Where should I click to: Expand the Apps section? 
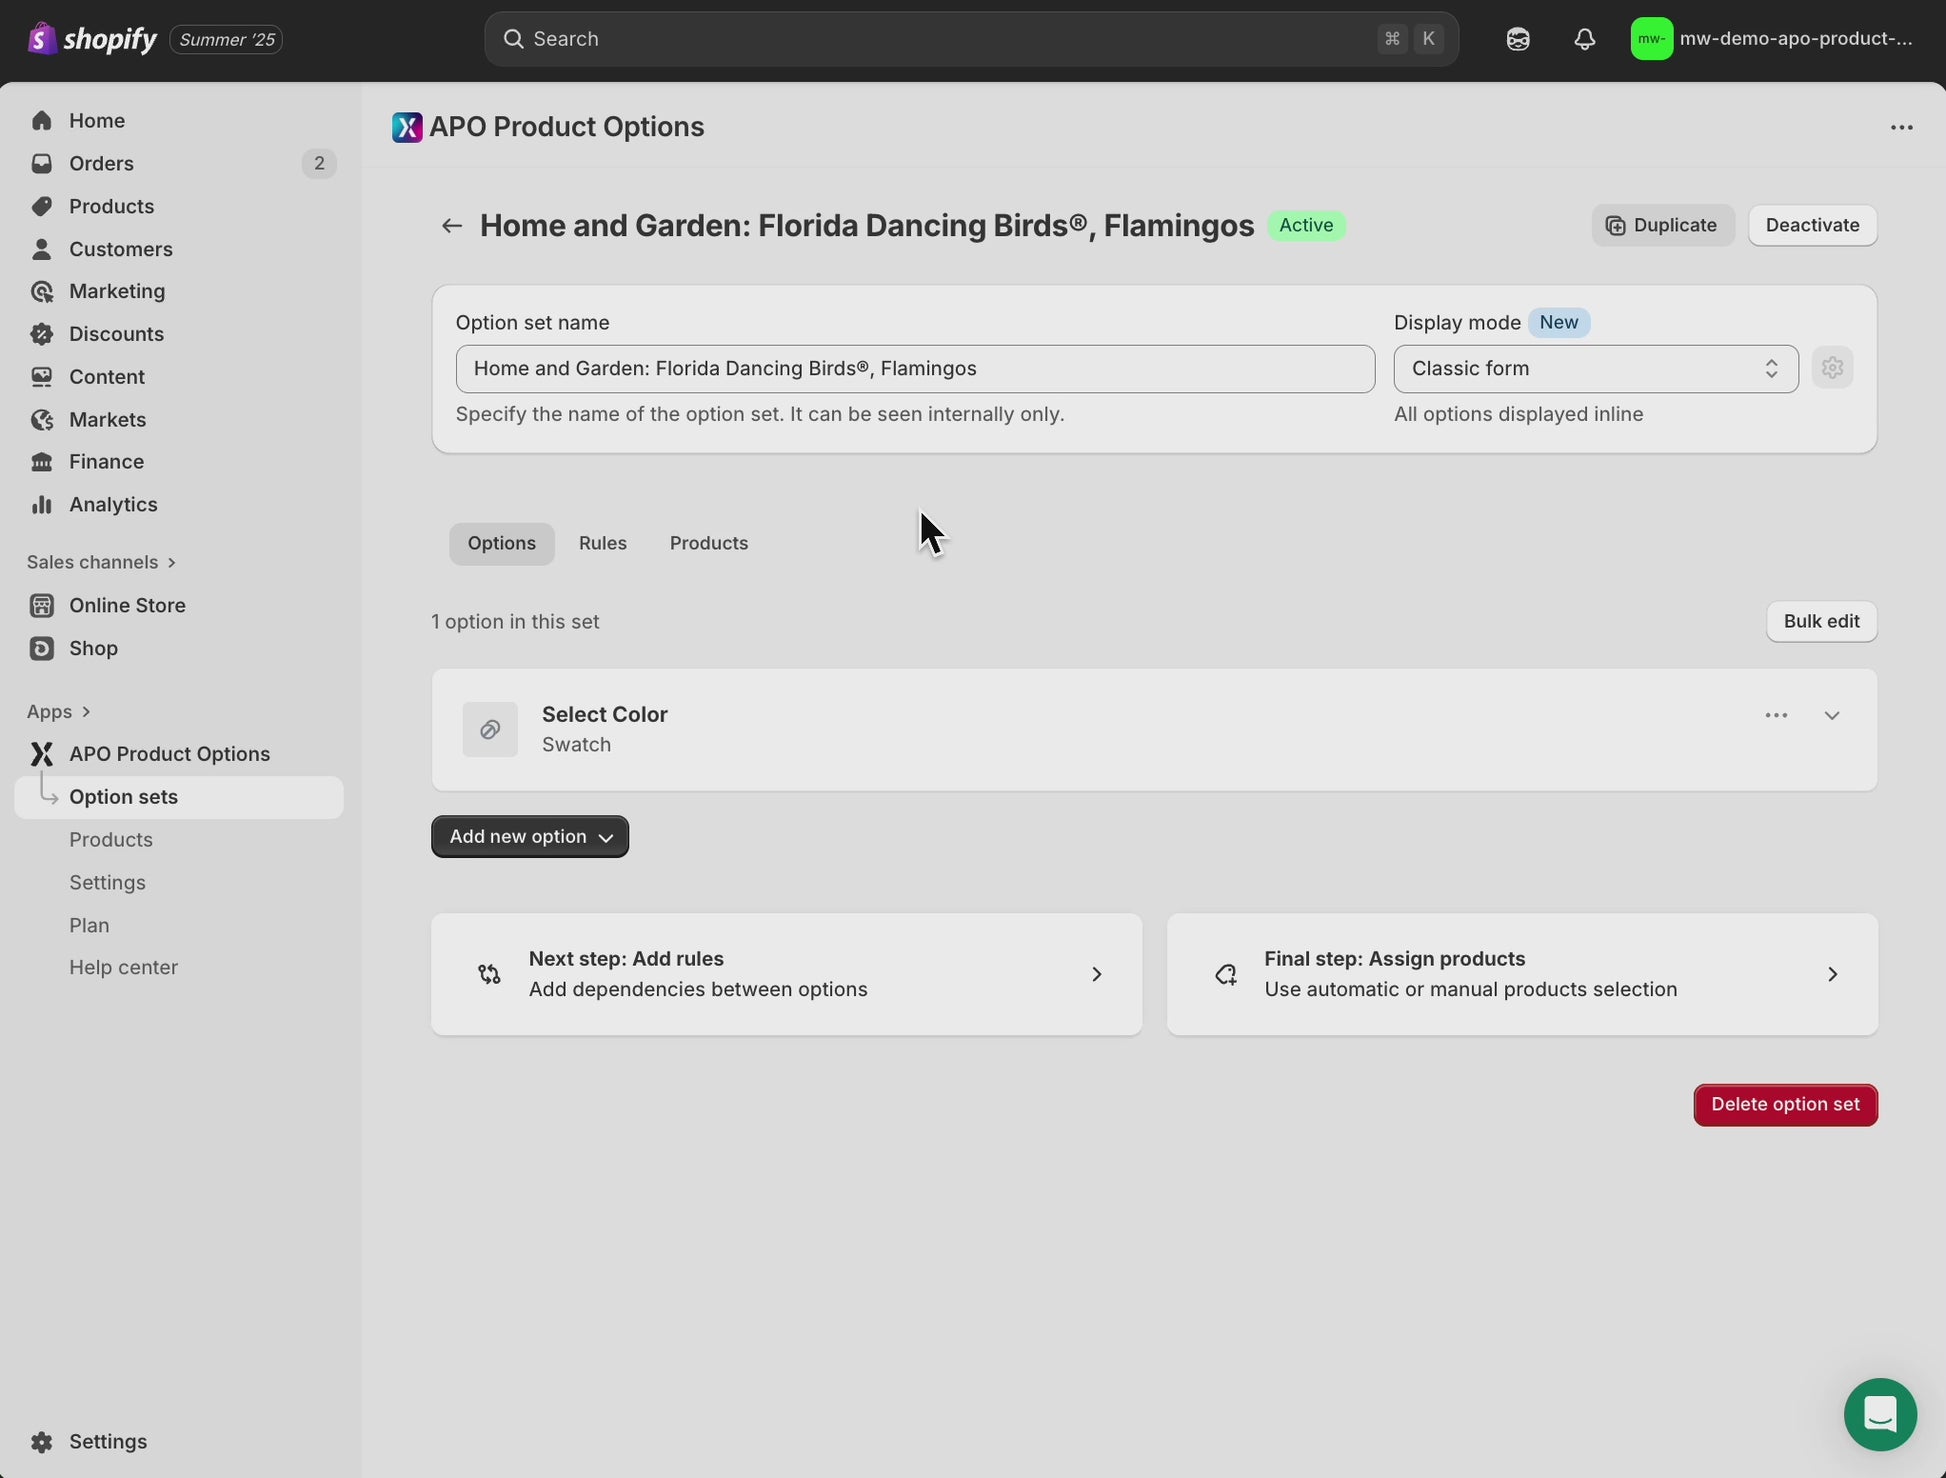(x=59, y=712)
